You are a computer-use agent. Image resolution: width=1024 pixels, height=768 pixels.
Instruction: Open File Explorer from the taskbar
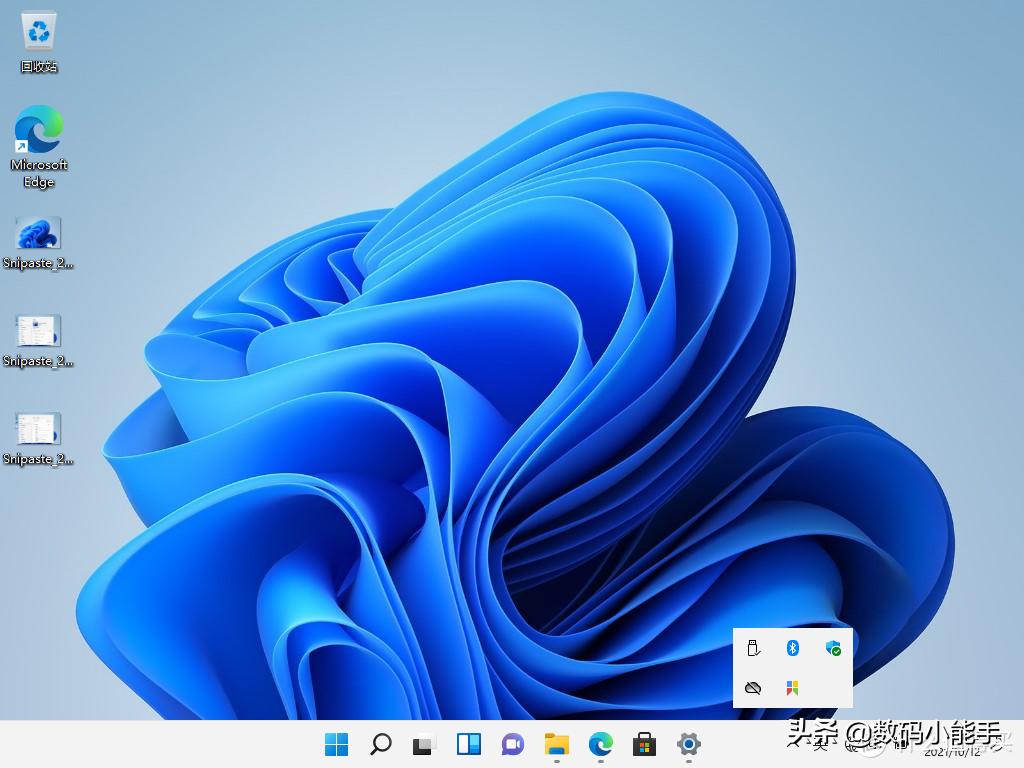556,744
